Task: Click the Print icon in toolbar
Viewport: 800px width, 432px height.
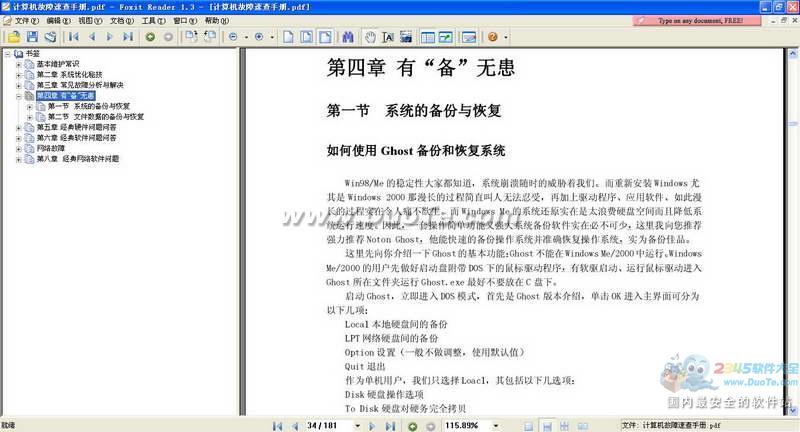Action: (x=48, y=37)
